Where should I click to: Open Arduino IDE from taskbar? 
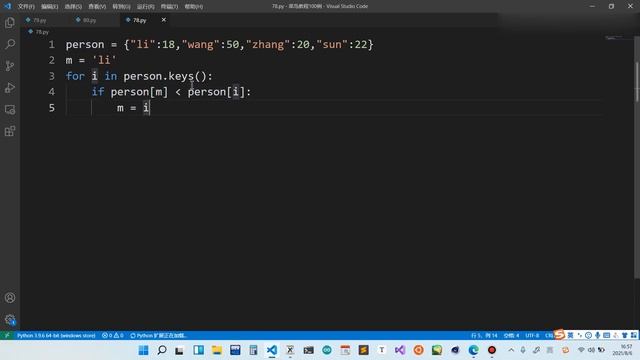tap(327, 350)
